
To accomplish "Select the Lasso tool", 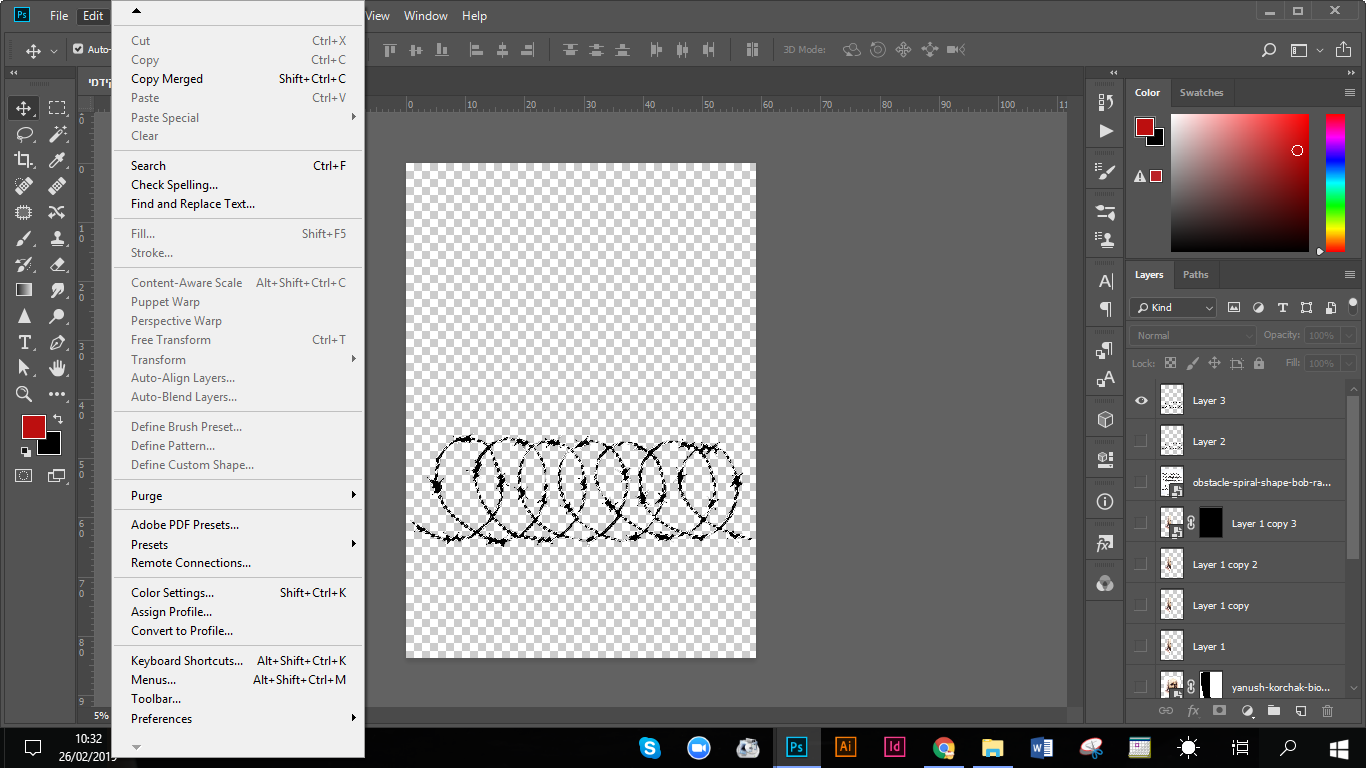I will [23, 134].
